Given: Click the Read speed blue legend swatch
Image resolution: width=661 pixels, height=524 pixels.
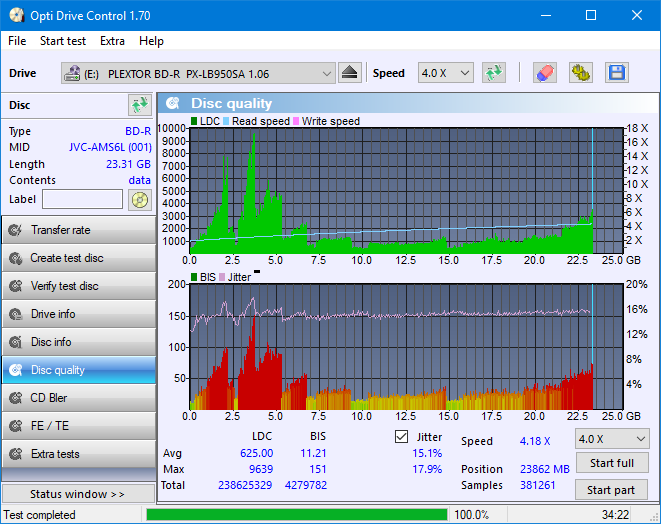Looking at the screenshot, I should click(226, 121).
